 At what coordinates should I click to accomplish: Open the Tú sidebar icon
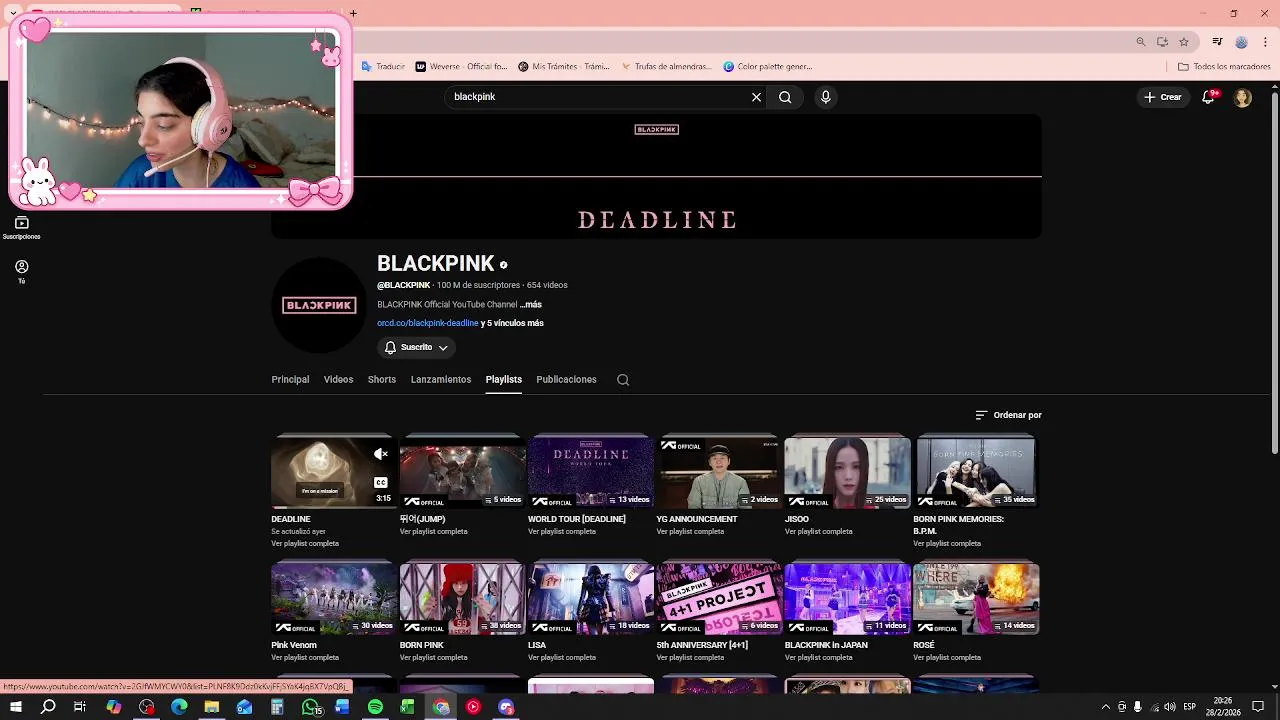click(x=22, y=272)
